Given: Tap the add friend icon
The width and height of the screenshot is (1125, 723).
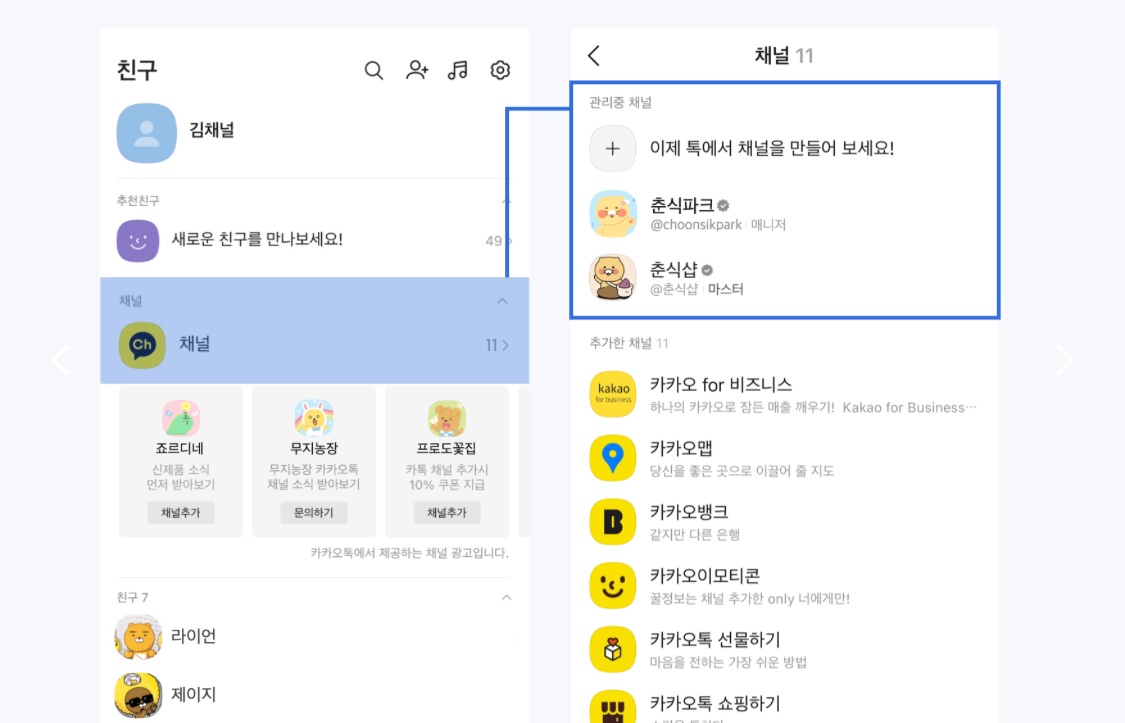Looking at the screenshot, I should (x=417, y=70).
